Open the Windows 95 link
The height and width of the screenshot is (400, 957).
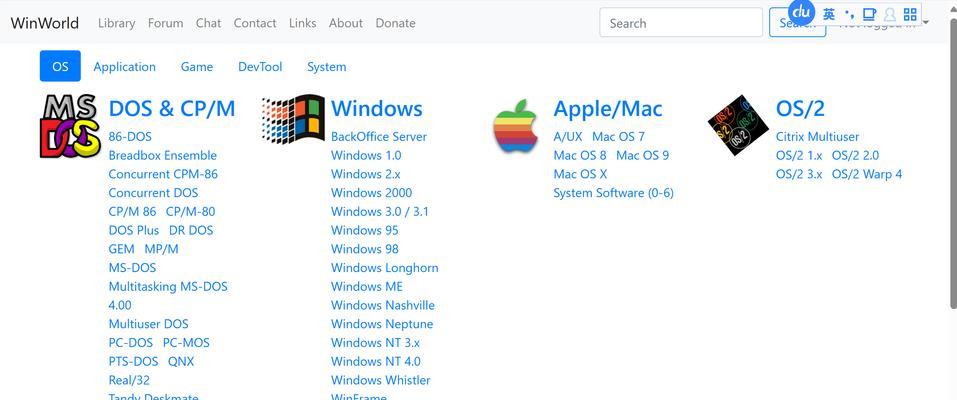coord(364,230)
